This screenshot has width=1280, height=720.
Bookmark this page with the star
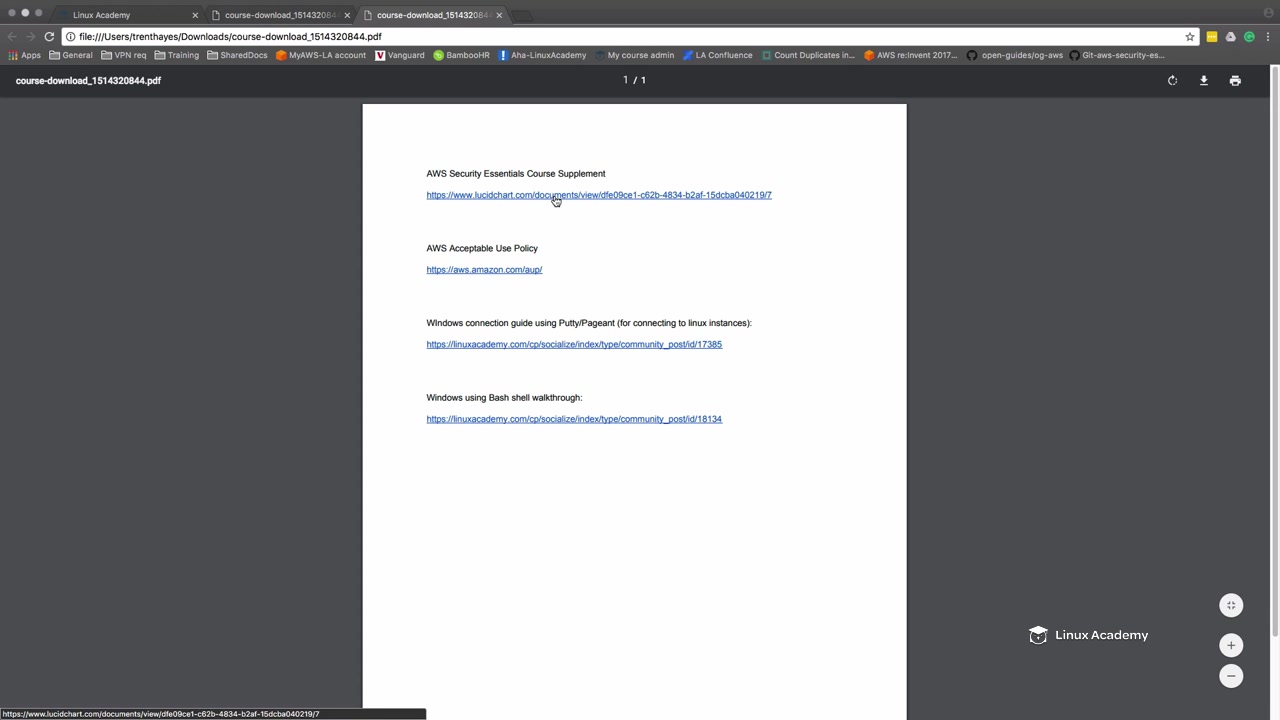(1190, 36)
